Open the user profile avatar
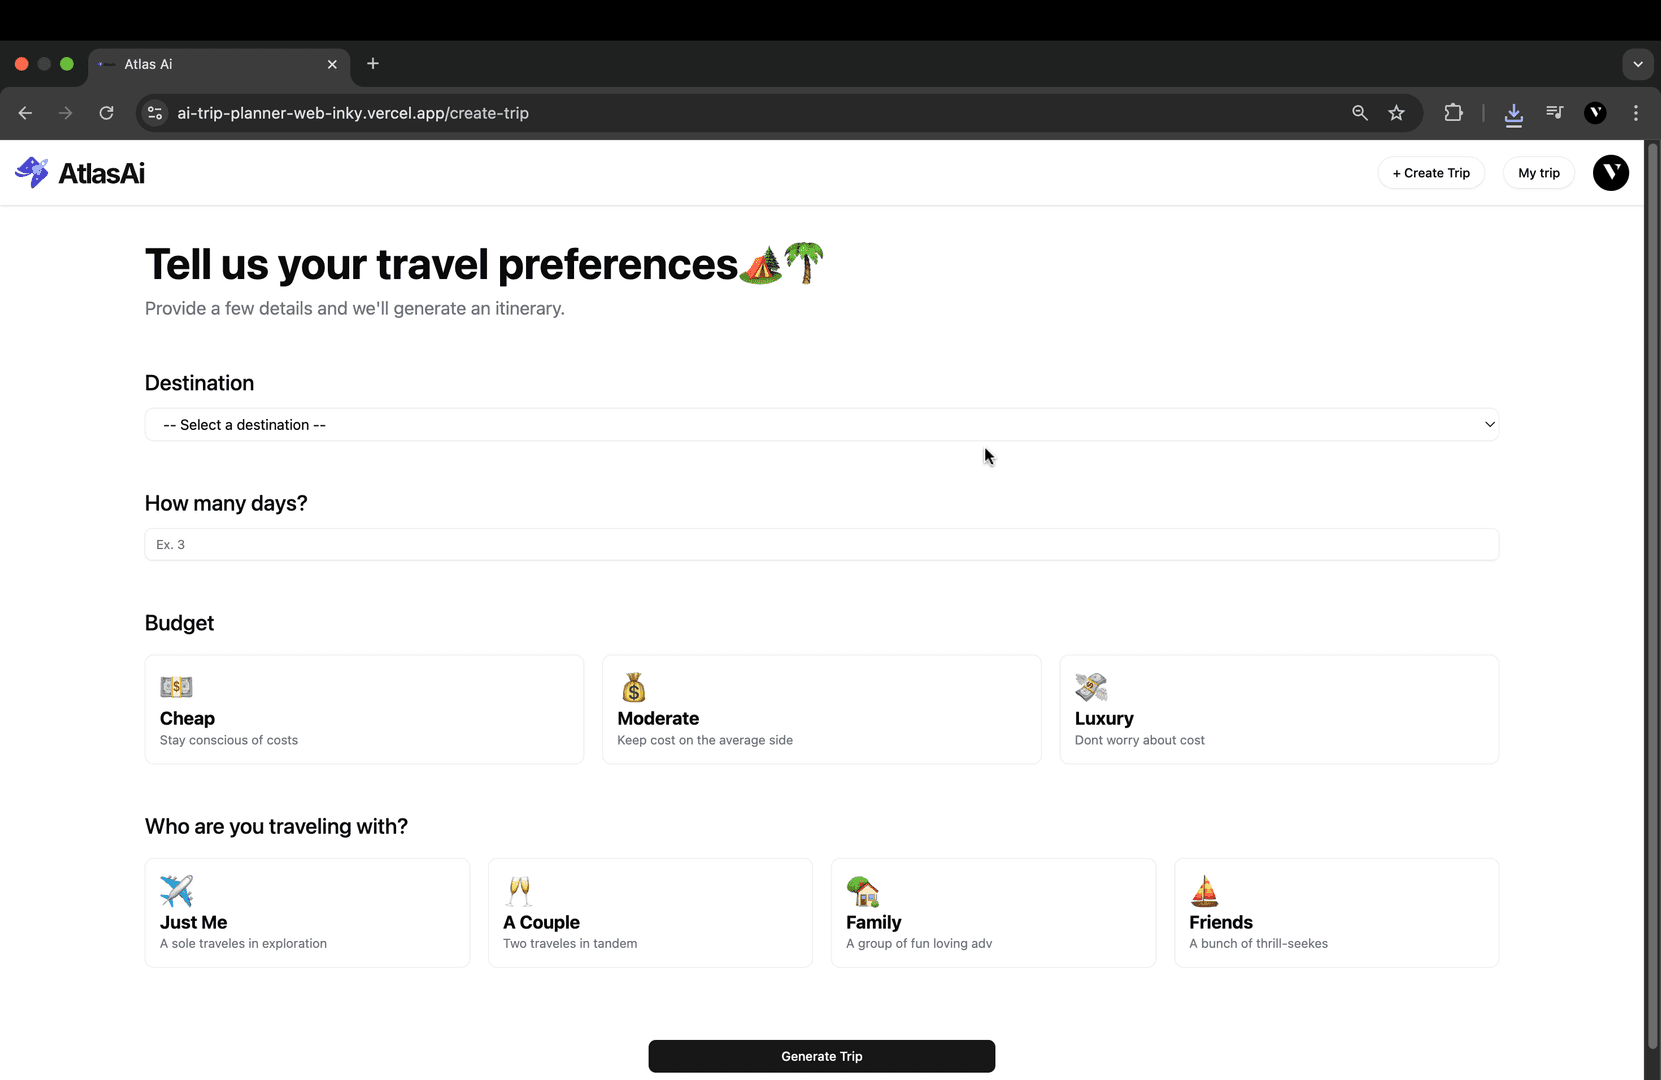This screenshot has width=1661, height=1080. pos(1610,172)
